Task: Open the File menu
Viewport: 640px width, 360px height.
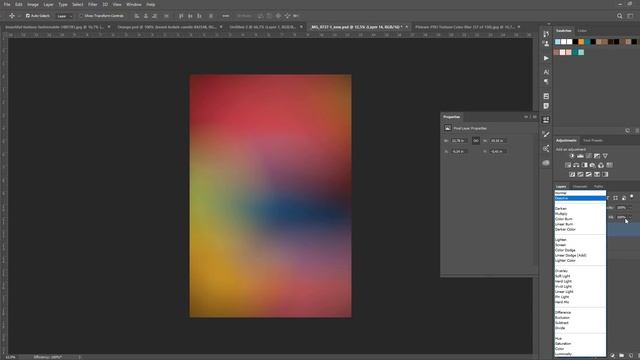Action: point(7,4)
